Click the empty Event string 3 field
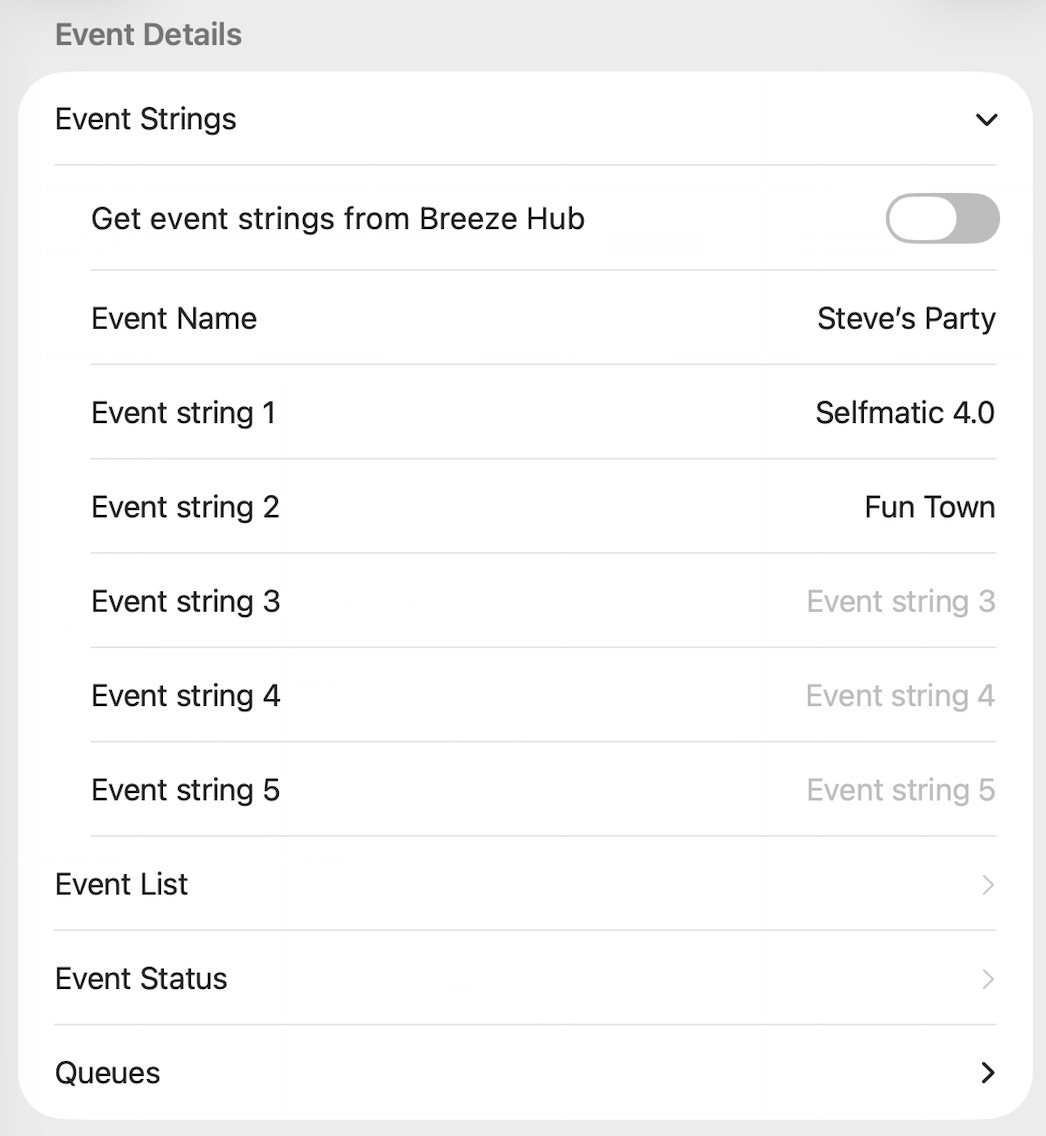 click(900, 602)
